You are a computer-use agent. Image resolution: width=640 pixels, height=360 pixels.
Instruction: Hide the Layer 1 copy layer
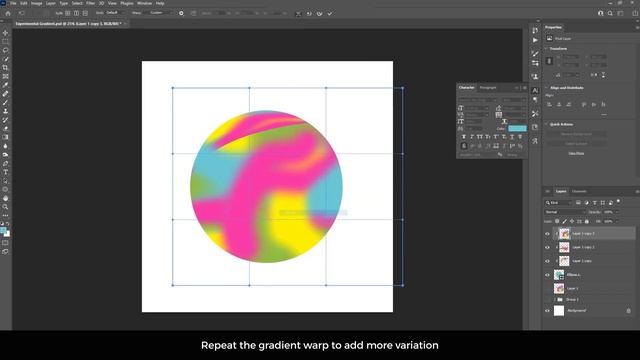tap(547, 261)
